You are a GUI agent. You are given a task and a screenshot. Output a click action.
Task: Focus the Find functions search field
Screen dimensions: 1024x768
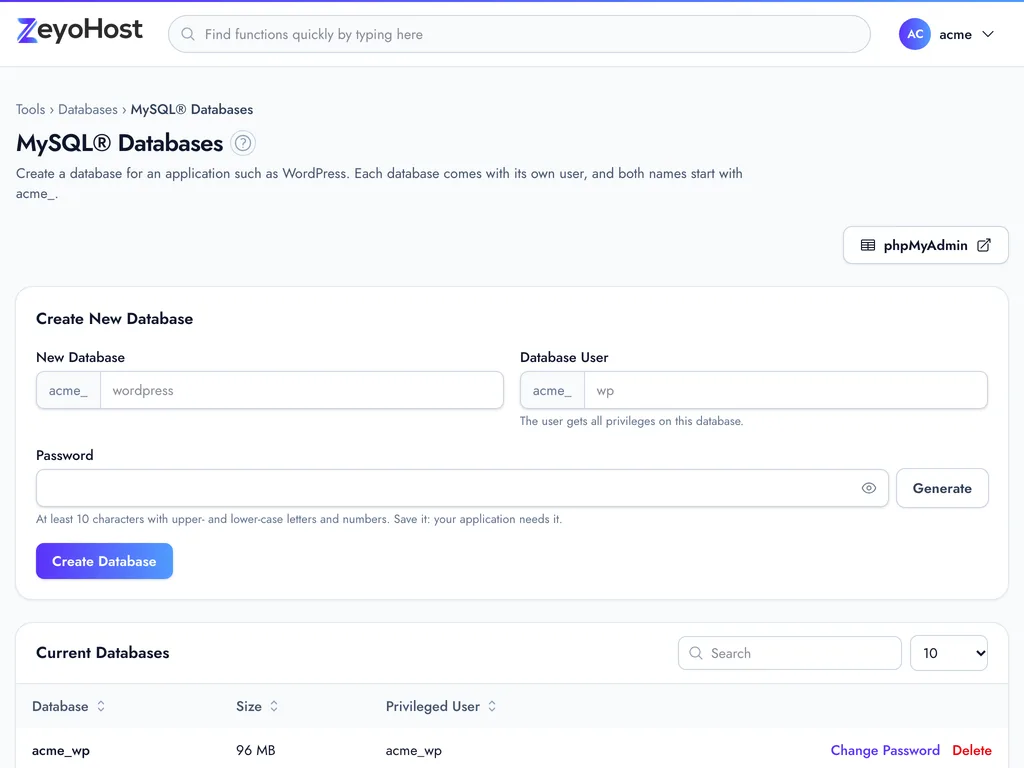519,34
